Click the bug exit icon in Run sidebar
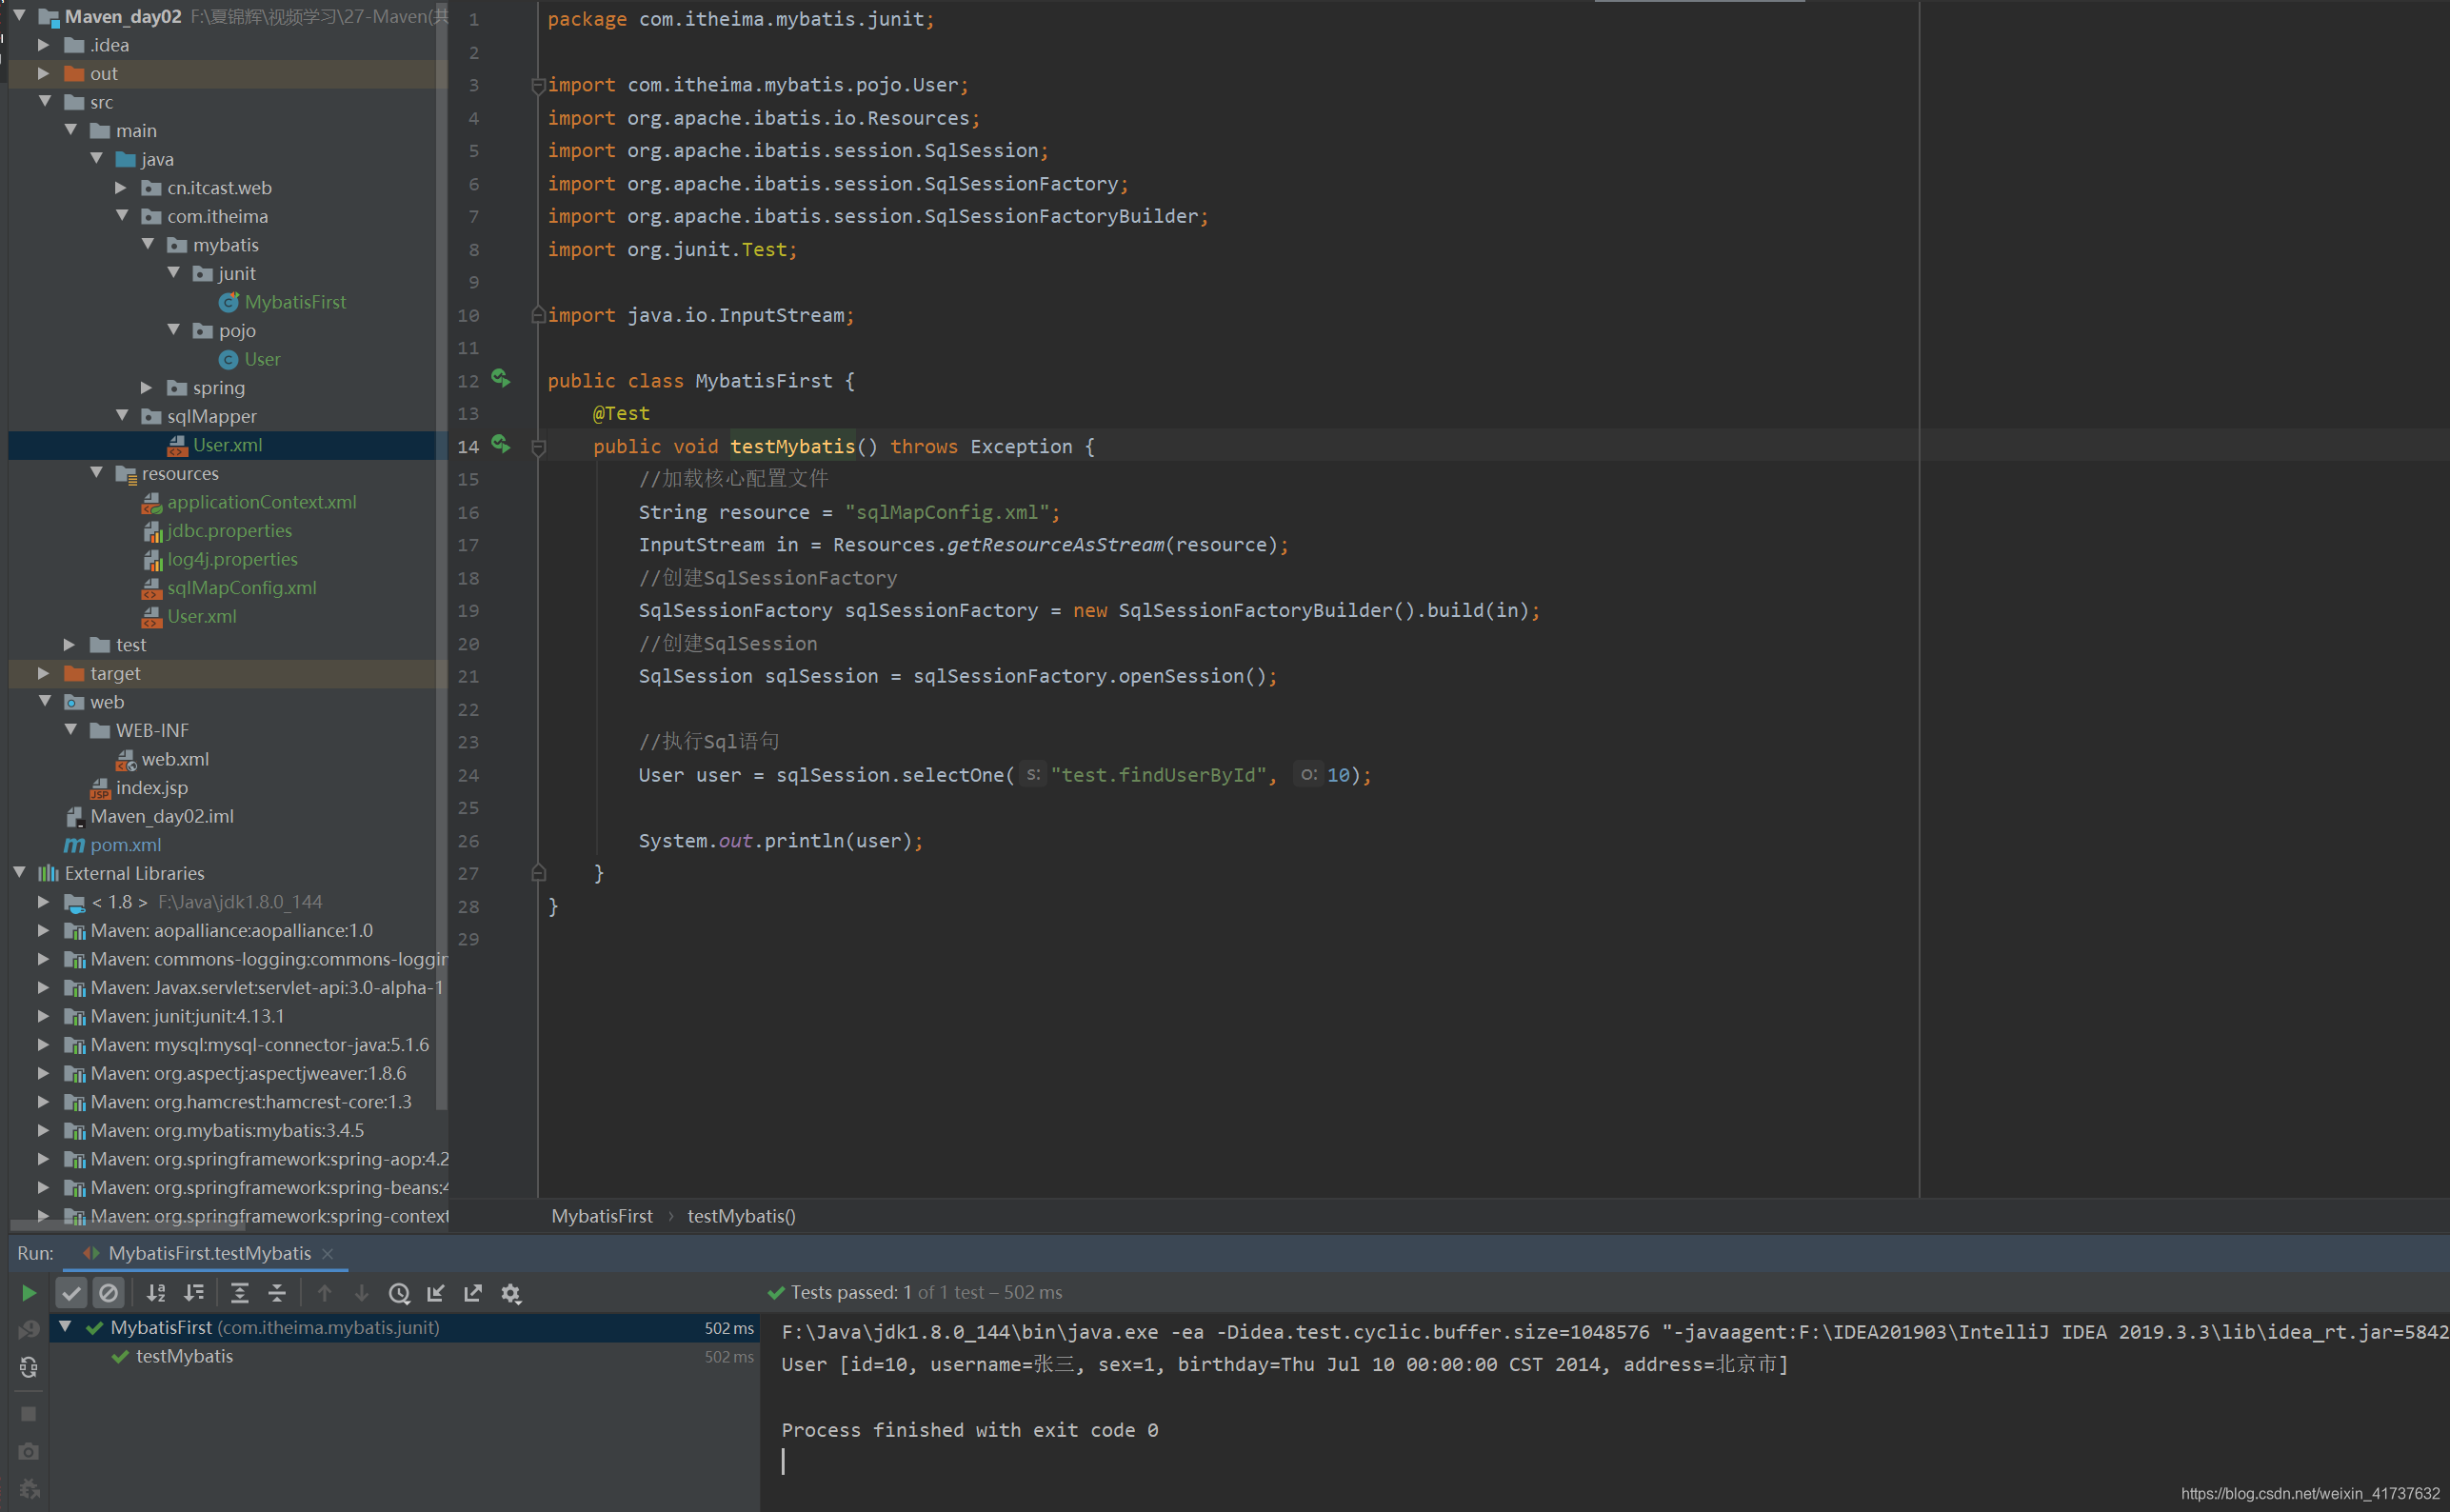 point(29,1489)
